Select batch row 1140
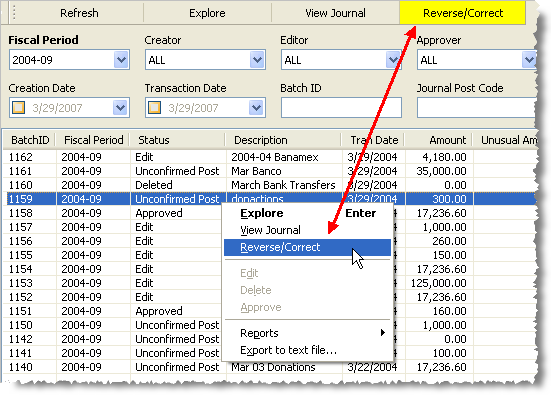The image size is (551, 395). 270,367
